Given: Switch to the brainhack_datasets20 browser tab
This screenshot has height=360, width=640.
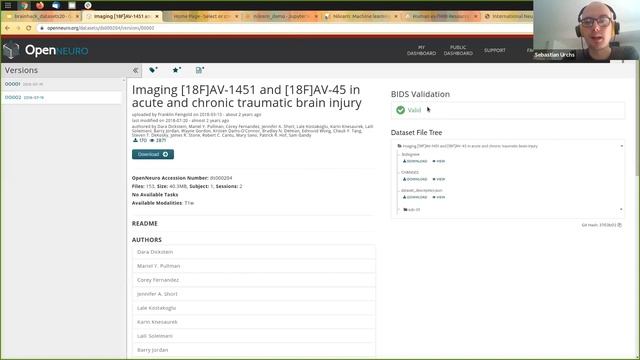Looking at the screenshot, I should [x=42, y=16].
